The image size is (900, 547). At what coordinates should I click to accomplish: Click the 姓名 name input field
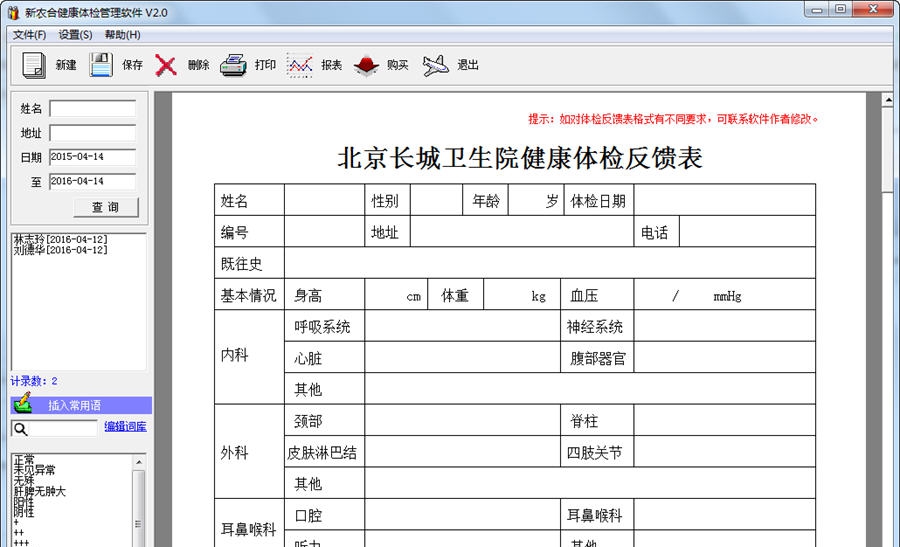(x=92, y=108)
